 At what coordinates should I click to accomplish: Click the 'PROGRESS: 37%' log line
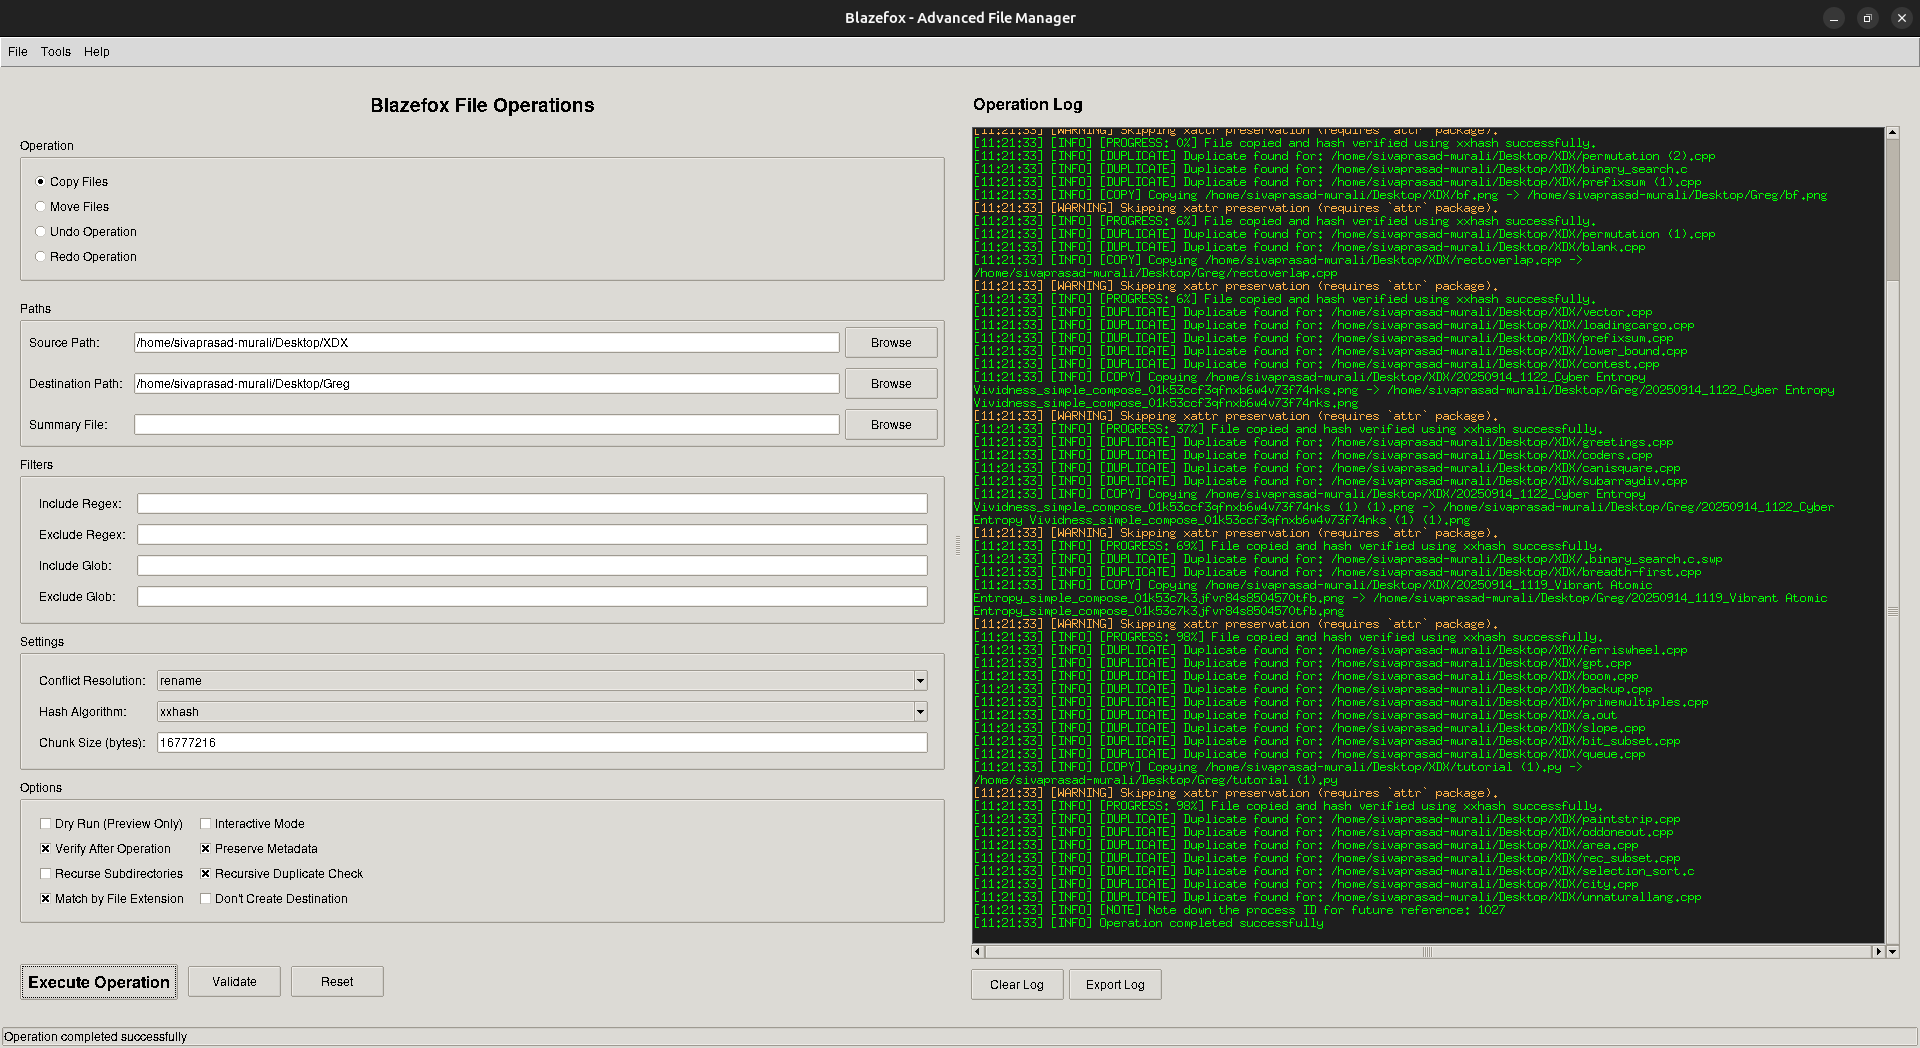pyautogui.click(x=1286, y=429)
